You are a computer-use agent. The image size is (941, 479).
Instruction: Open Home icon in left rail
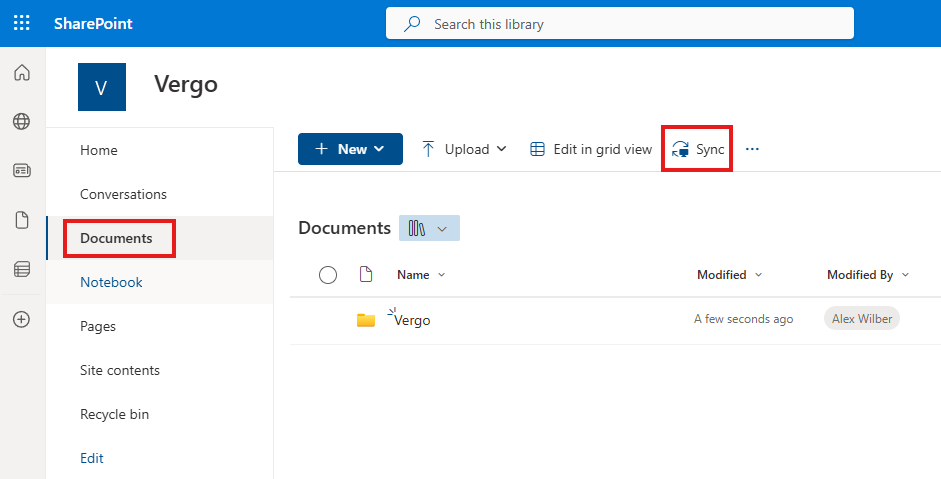(22, 73)
